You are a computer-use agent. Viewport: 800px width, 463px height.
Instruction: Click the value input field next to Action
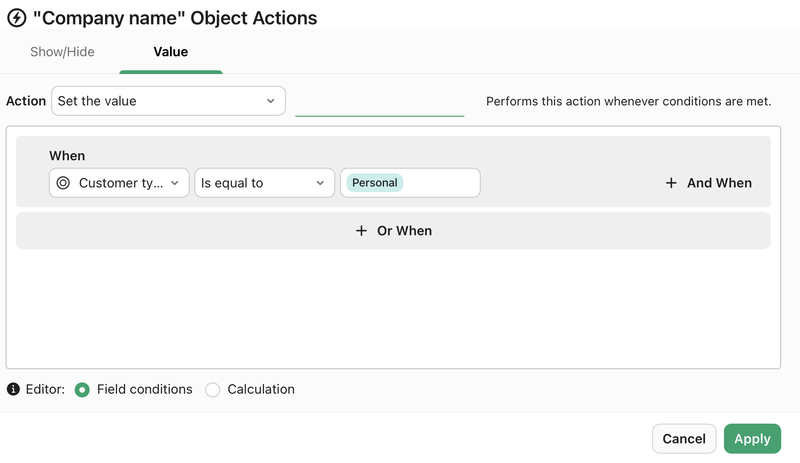(x=380, y=102)
